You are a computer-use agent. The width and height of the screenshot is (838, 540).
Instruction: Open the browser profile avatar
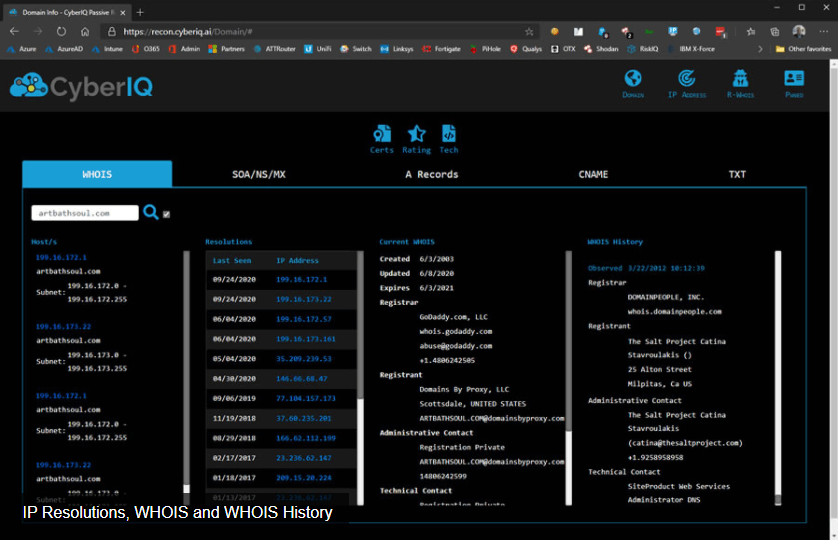tap(798, 32)
